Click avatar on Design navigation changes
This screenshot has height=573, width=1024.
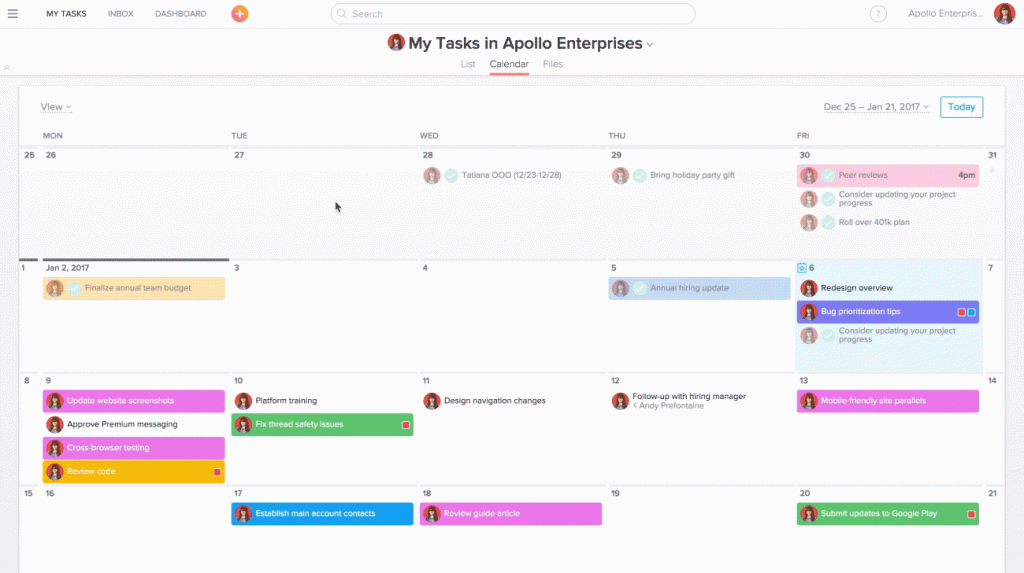coord(431,401)
